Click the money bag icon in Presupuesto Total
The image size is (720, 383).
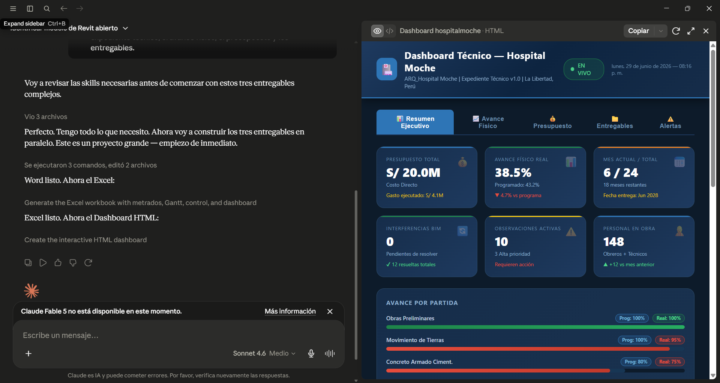pos(462,162)
